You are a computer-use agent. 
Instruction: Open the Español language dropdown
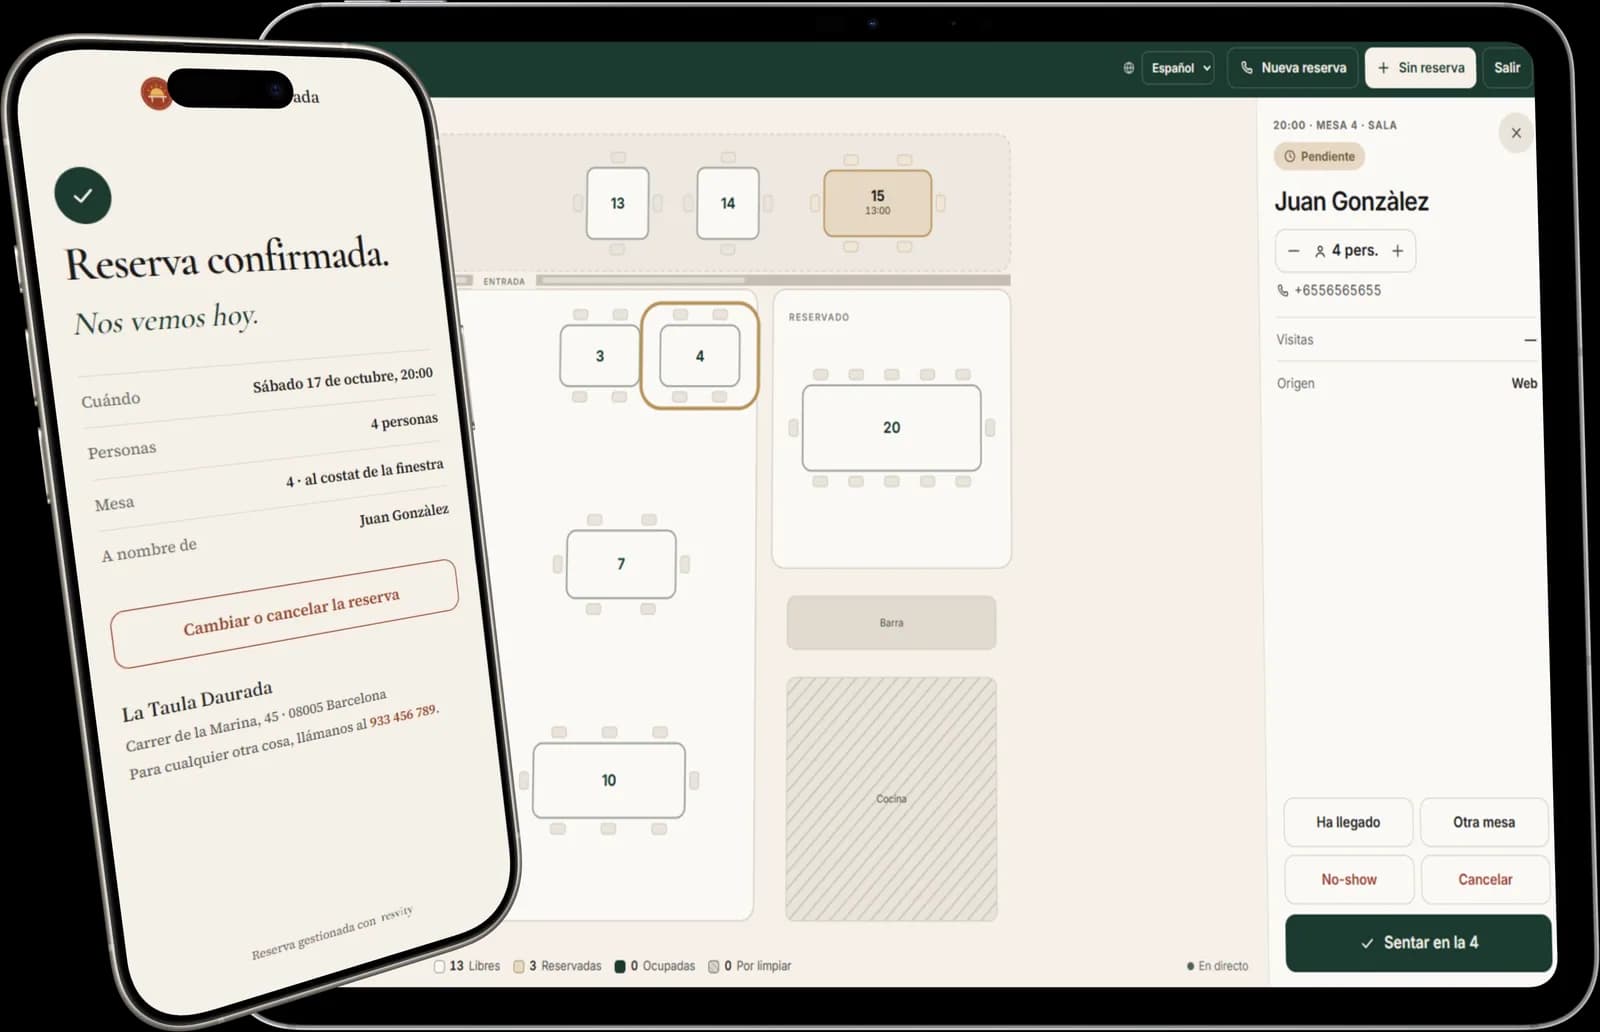click(x=1178, y=68)
